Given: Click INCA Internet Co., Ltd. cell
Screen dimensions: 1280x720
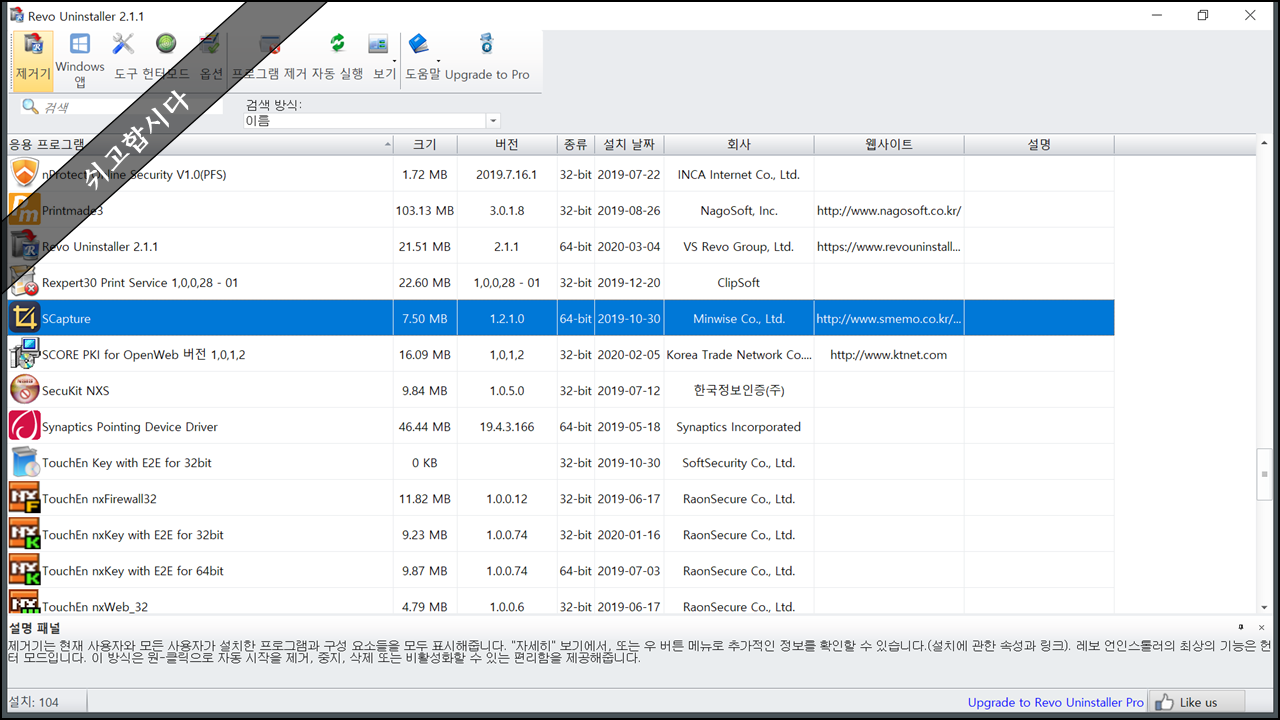Looking at the screenshot, I should click(x=739, y=175).
